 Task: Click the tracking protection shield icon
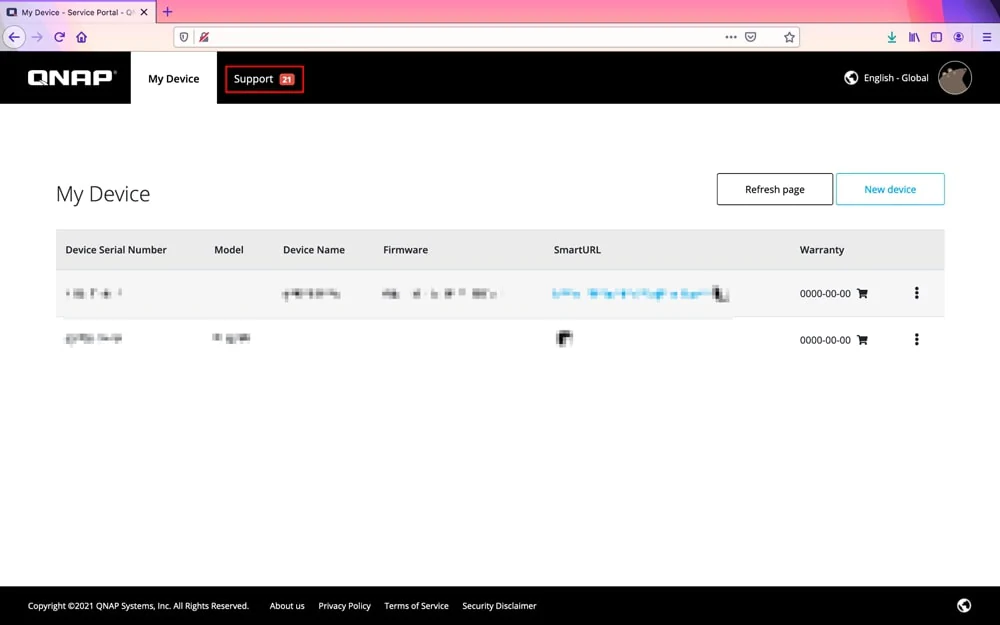tap(184, 37)
